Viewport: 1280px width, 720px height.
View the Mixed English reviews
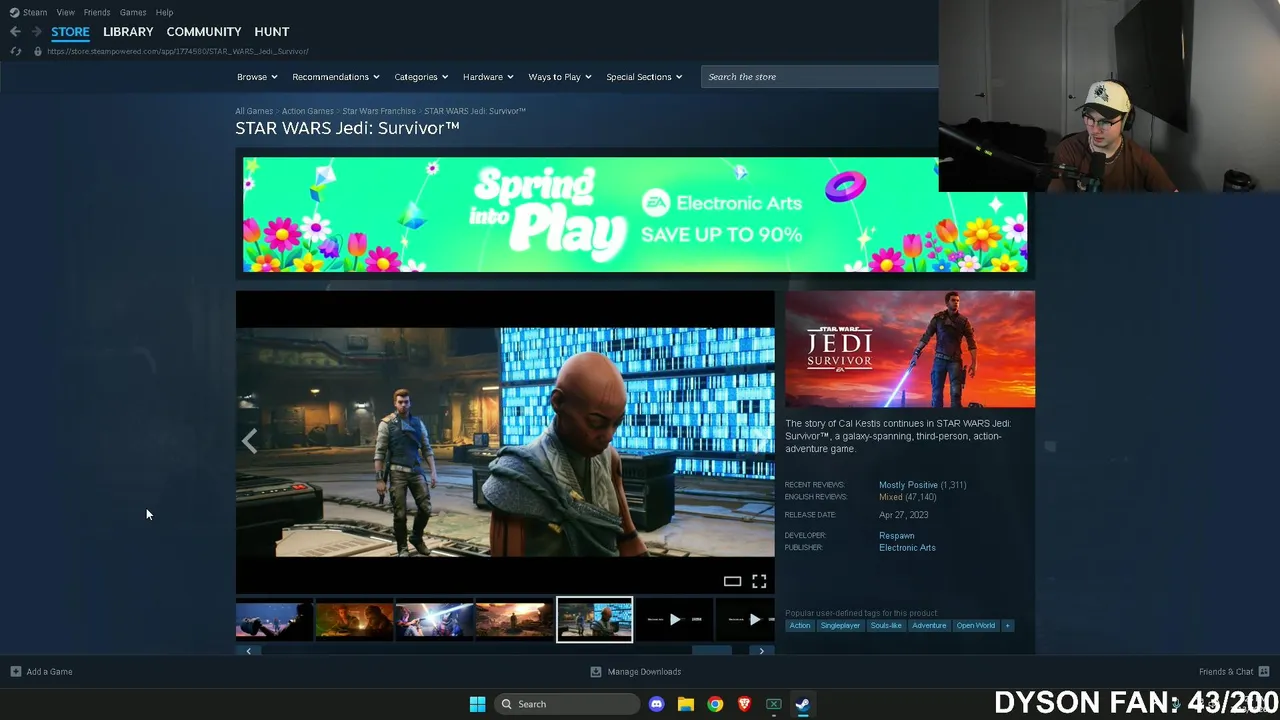click(x=890, y=497)
